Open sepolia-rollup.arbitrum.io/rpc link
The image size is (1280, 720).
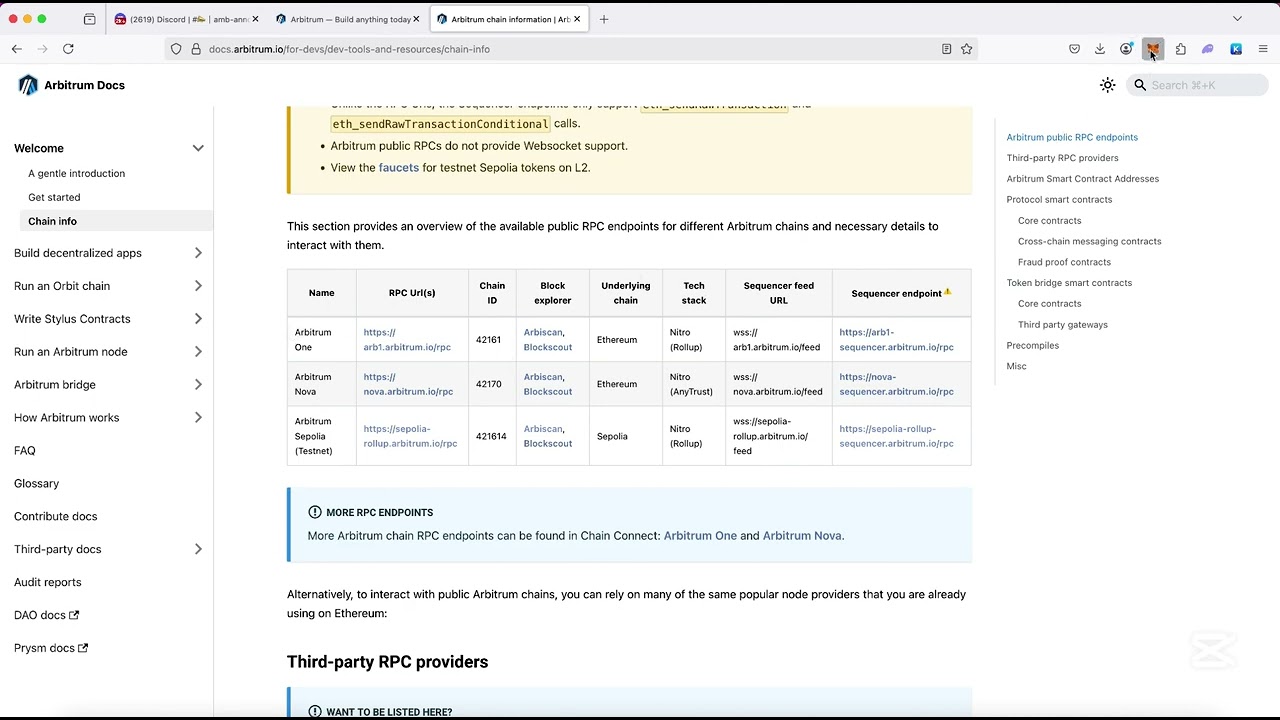(410, 436)
